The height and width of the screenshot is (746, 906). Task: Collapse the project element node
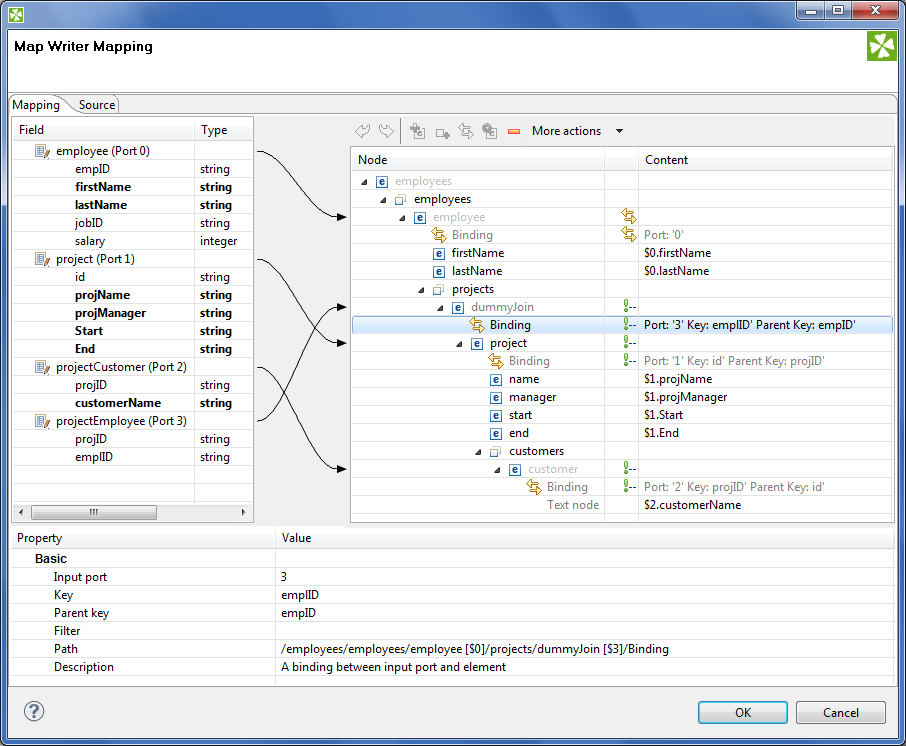coord(459,344)
